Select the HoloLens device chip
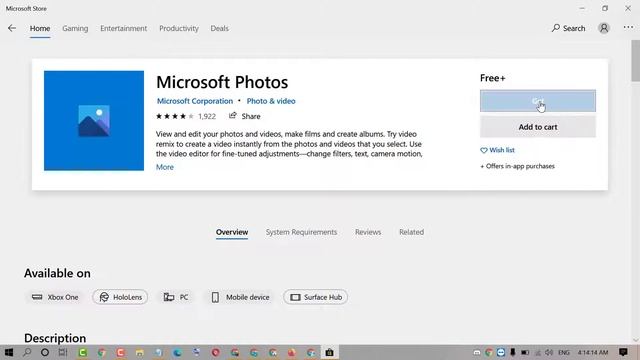This screenshot has height=360, width=640. coord(120,297)
